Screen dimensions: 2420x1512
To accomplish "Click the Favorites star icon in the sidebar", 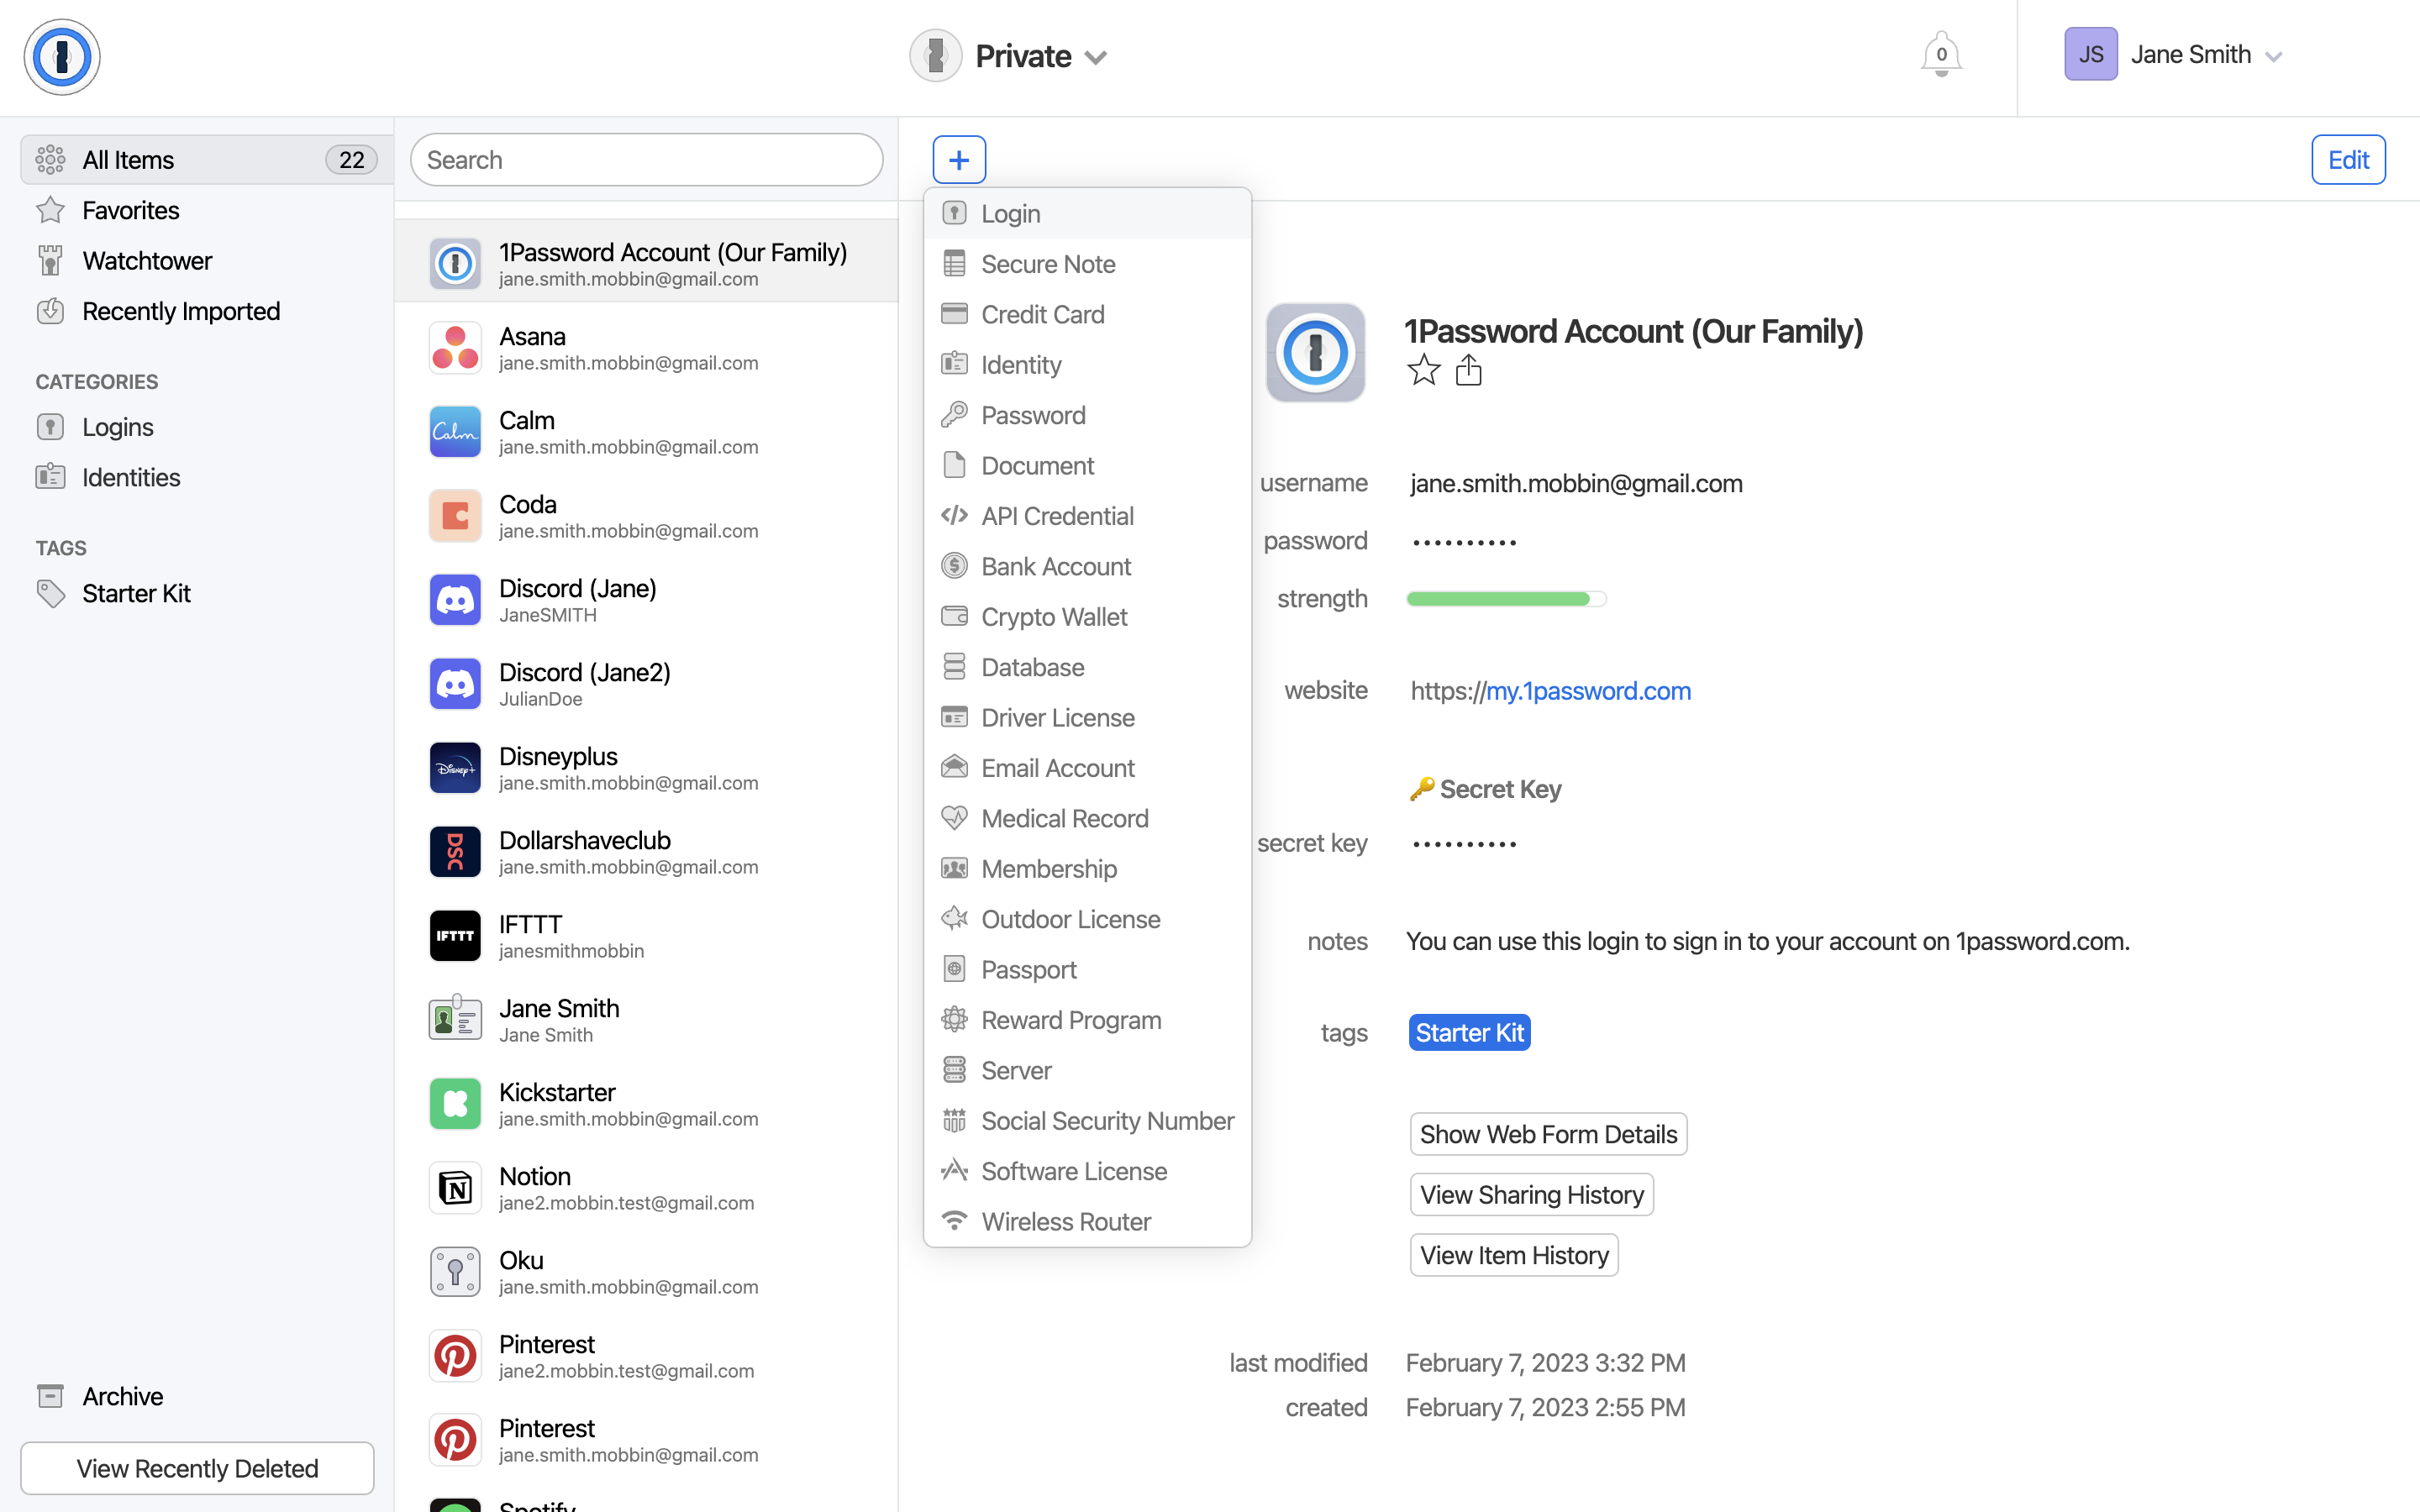I will 50,210.
